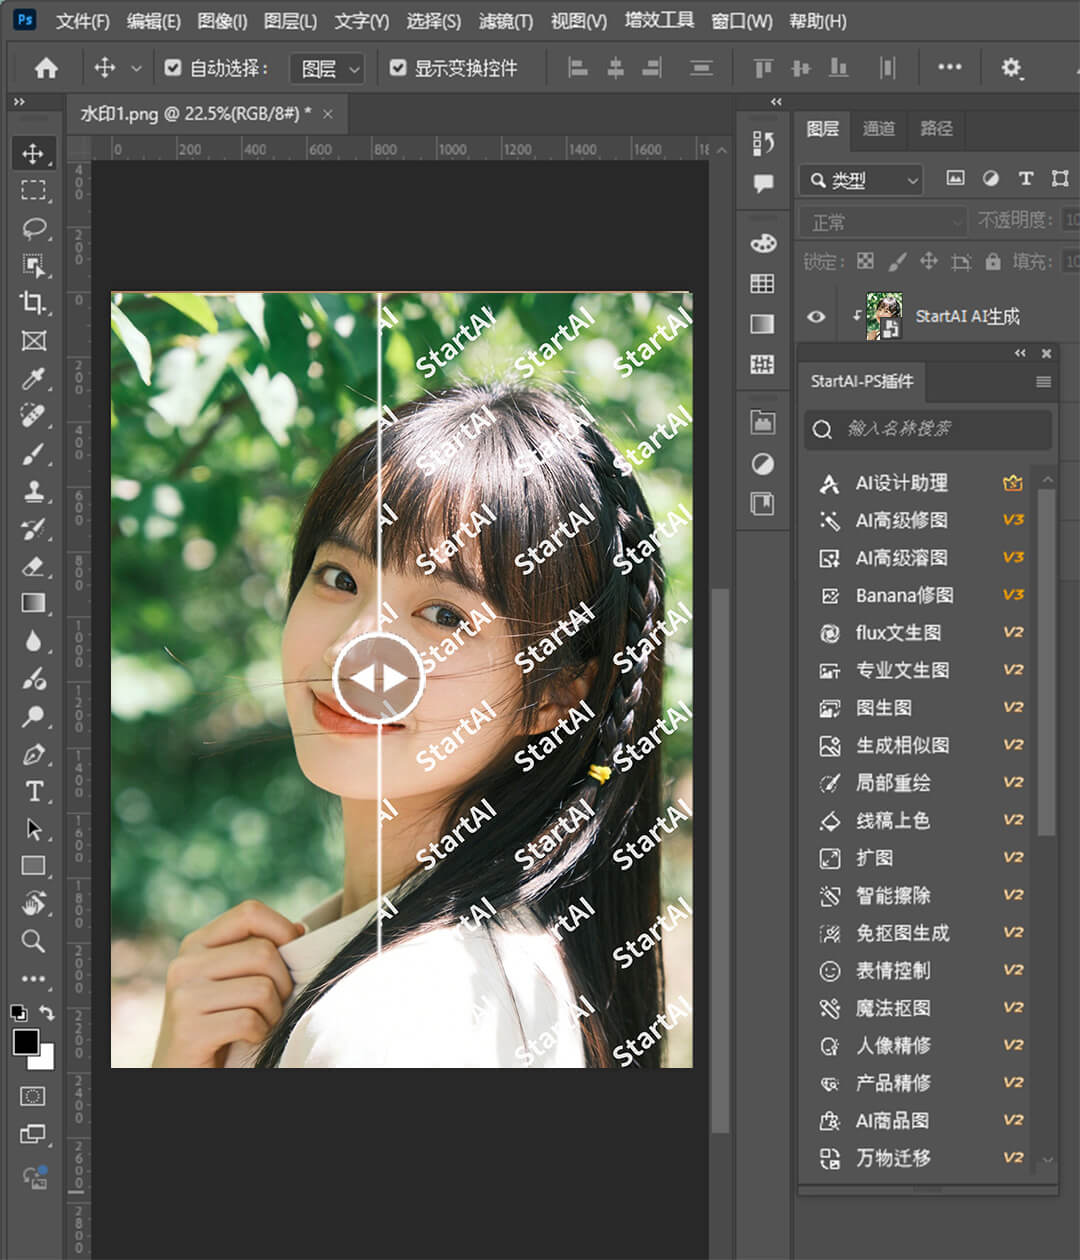Click the foreground color swatch
The width and height of the screenshot is (1080, 1260).
[26, 1041]
